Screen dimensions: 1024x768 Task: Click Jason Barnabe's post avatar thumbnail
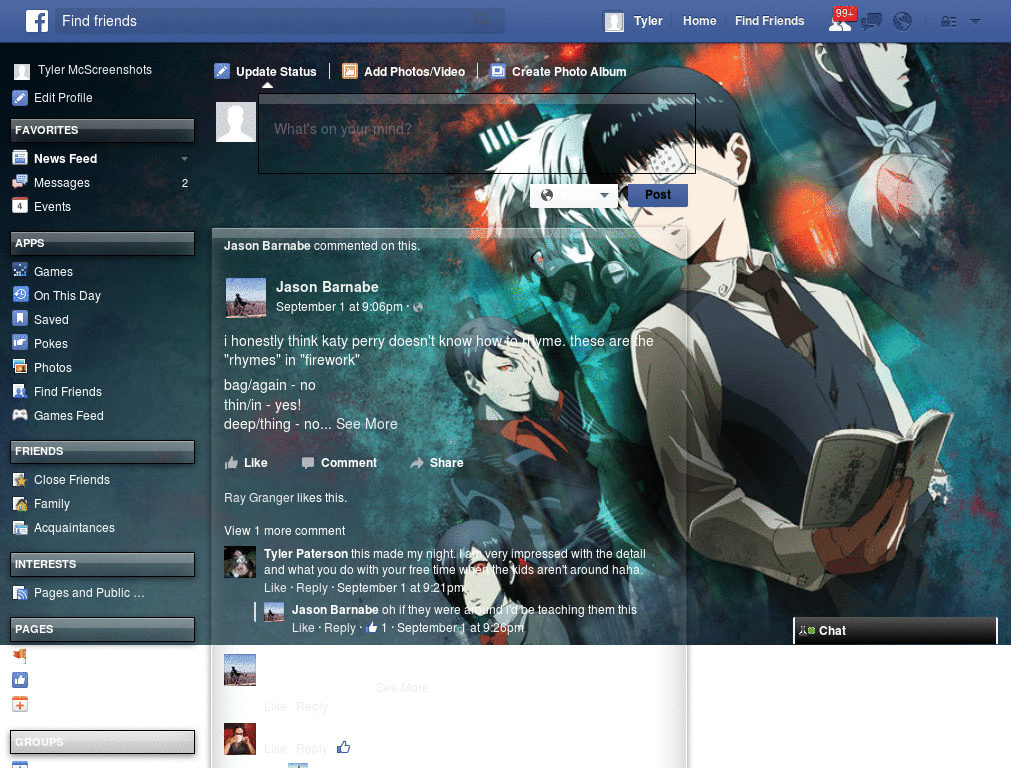246,298
